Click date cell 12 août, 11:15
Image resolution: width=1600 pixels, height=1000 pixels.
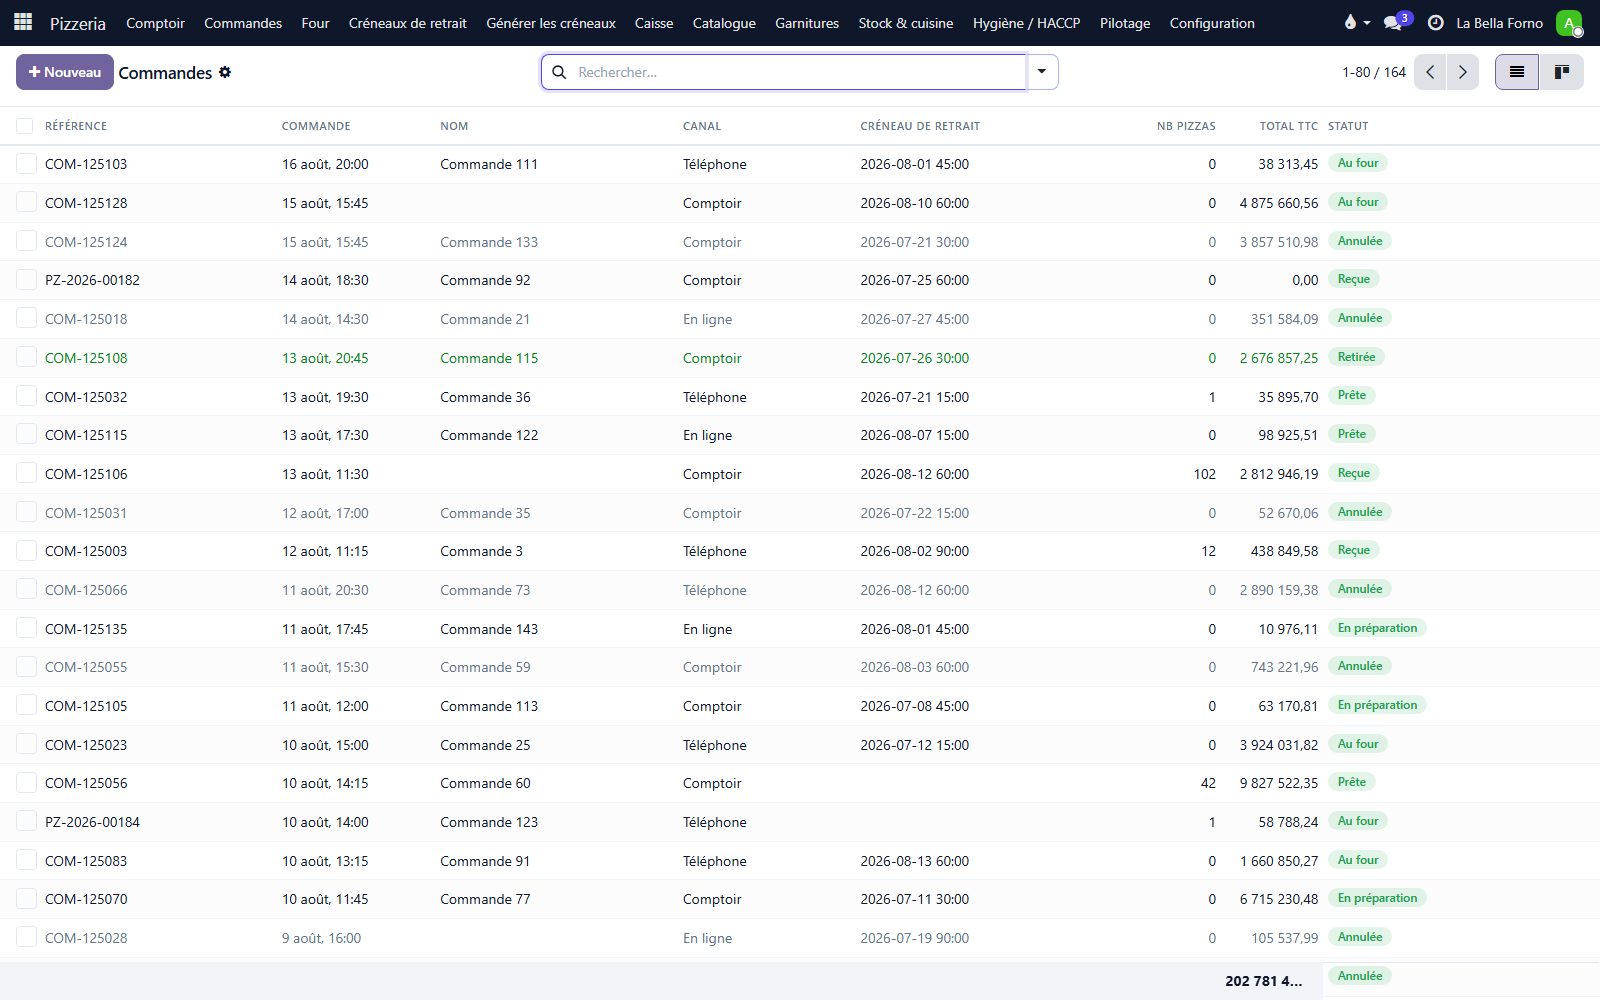point(325,551)
